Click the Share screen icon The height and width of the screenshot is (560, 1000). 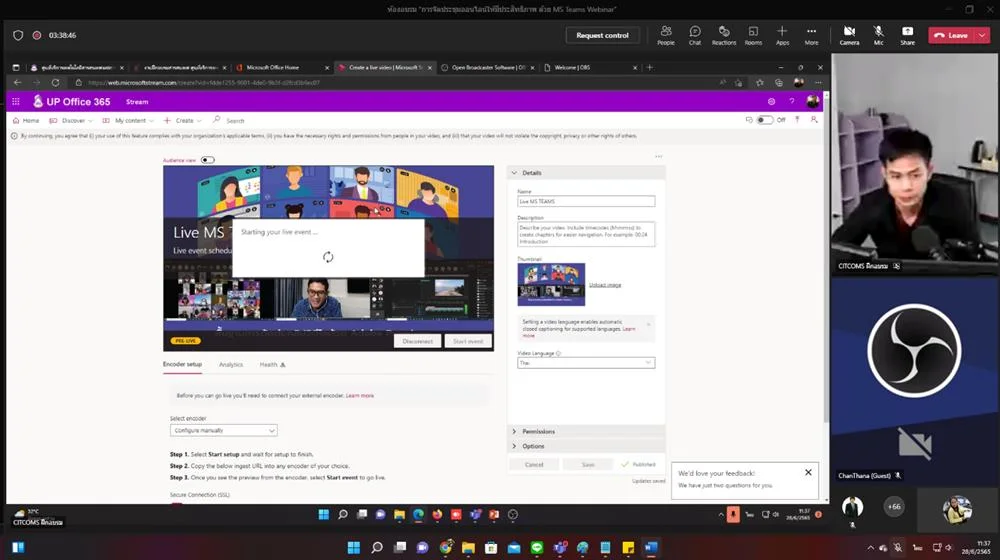tap(908, 35)
